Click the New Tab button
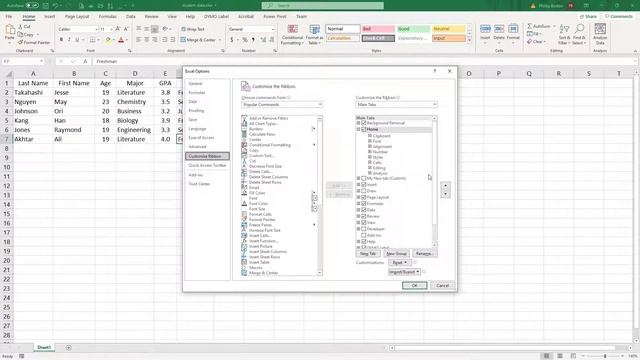This screenshot has height=360, width=640. pos(368,254)
